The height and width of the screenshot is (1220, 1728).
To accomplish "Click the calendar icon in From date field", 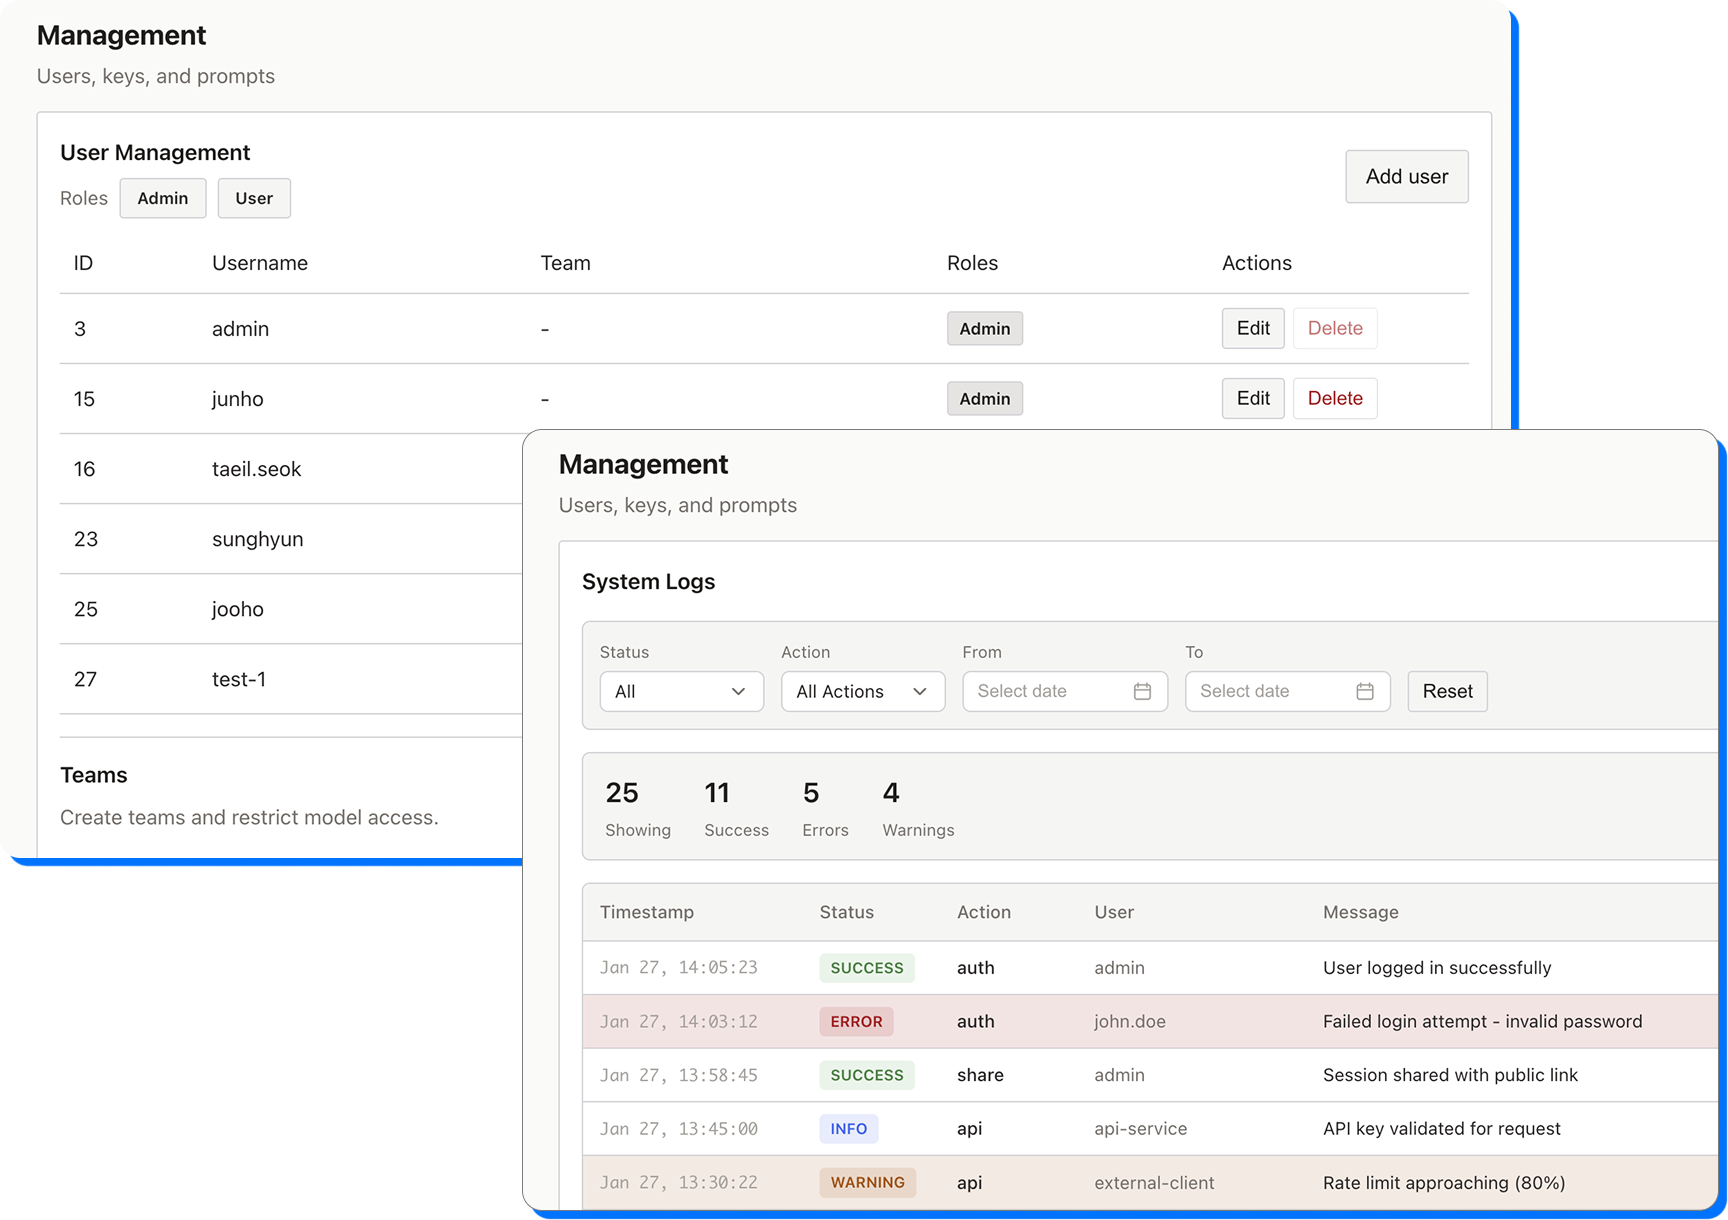I will coord(1142,692).
